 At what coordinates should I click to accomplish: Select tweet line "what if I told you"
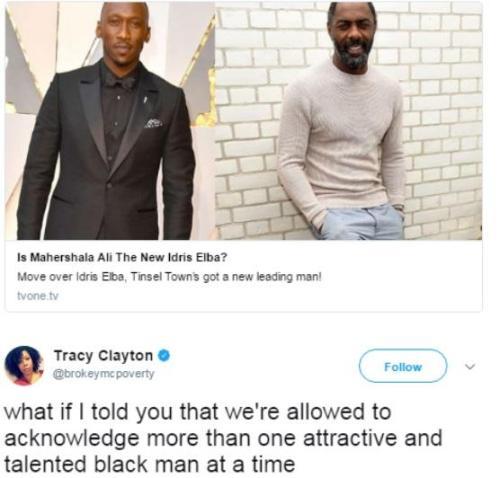point(197,412)
